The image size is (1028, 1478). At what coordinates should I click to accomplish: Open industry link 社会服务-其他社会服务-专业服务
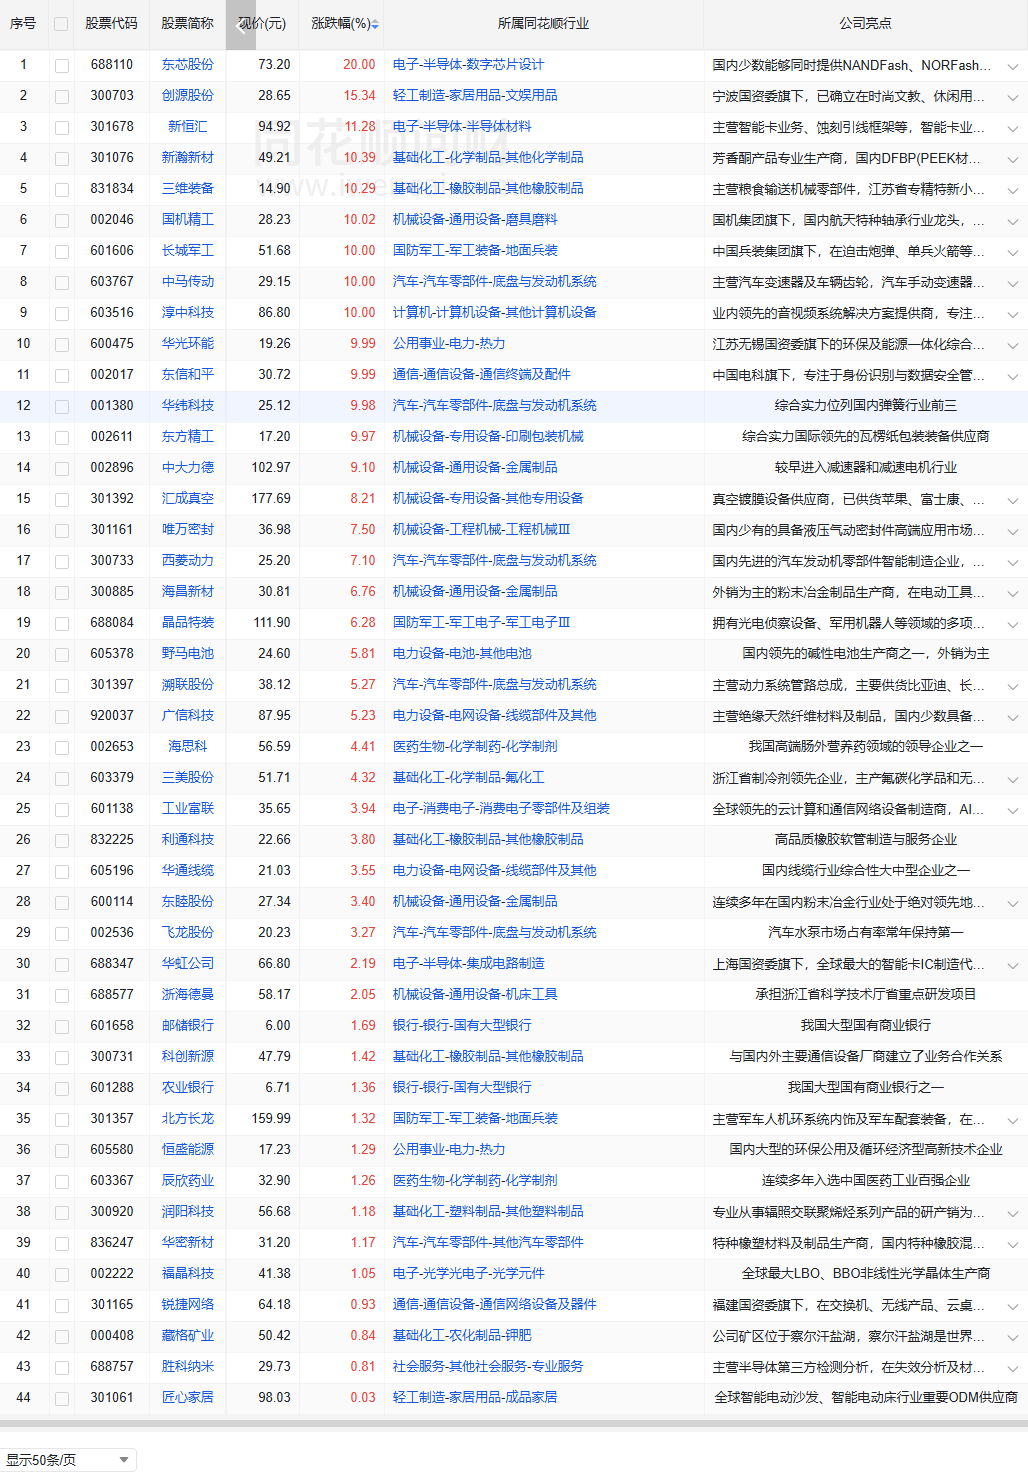[x=488, y=1366]
